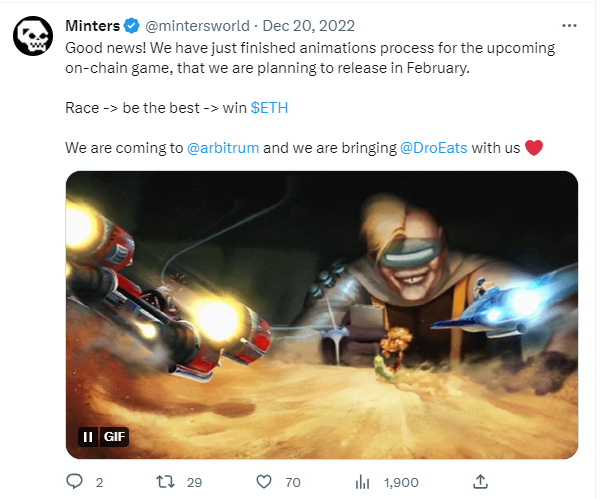The height and width of the screenshot is (499, 614).
Task: Open the @DroEats mention link
Action: pyautogui.click(x=433, y=148)
